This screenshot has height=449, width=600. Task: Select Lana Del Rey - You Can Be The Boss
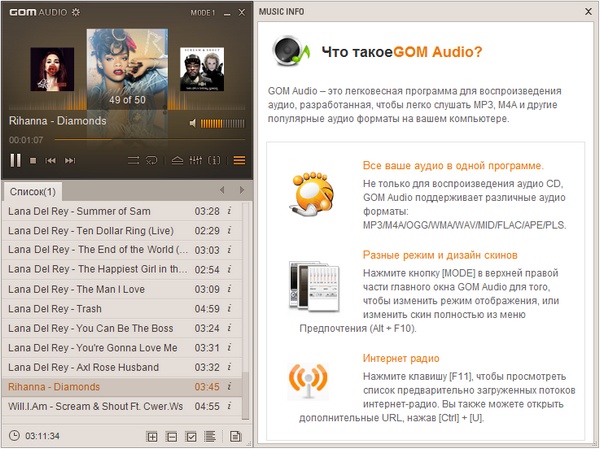(122, 328)
